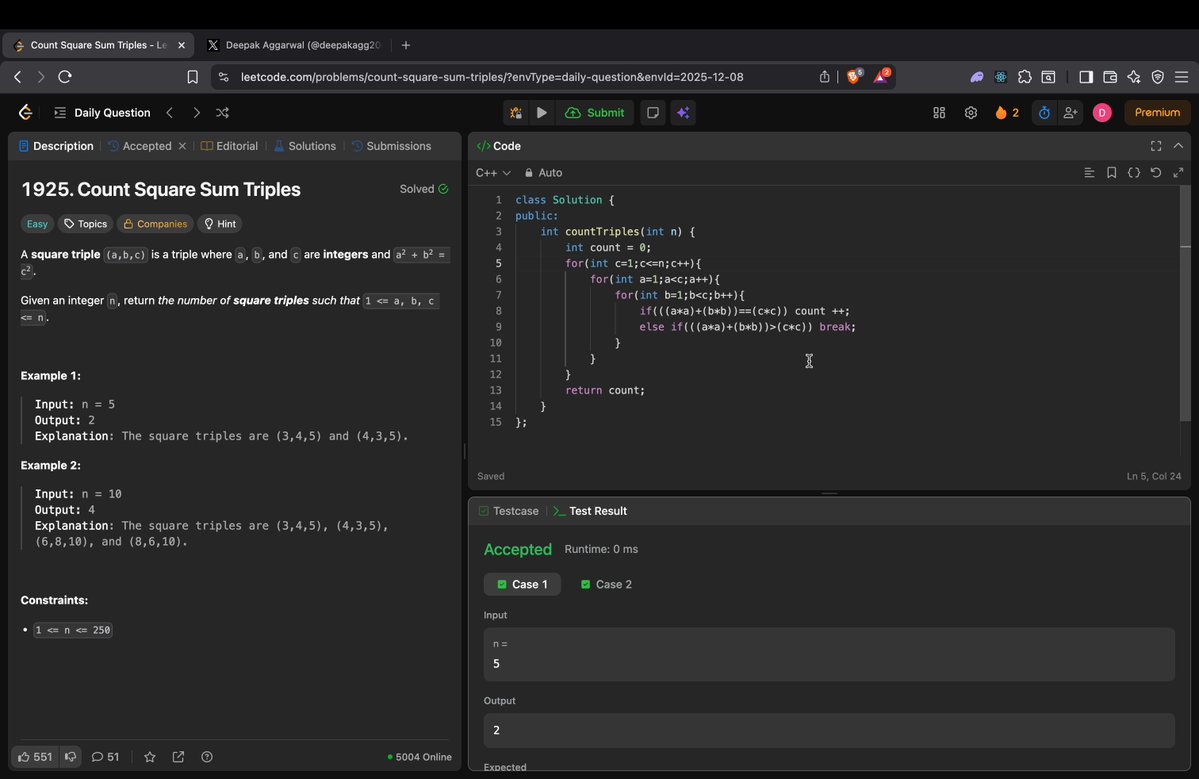Close the Accepted tab

(x=182, y=146)
